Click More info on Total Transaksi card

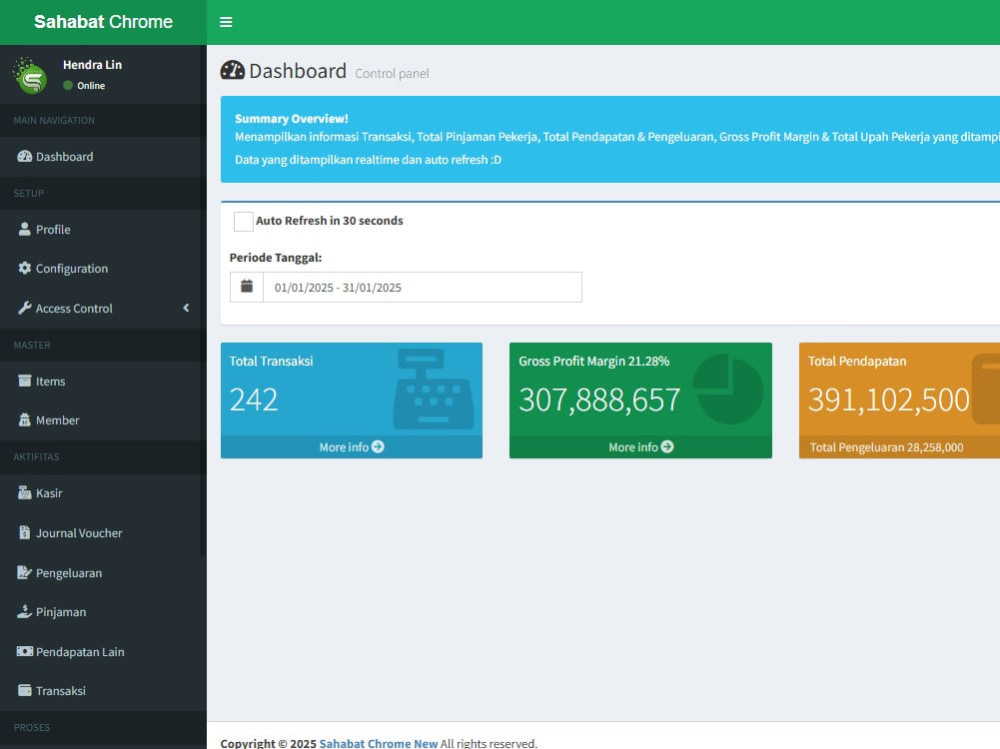(351, 447)
